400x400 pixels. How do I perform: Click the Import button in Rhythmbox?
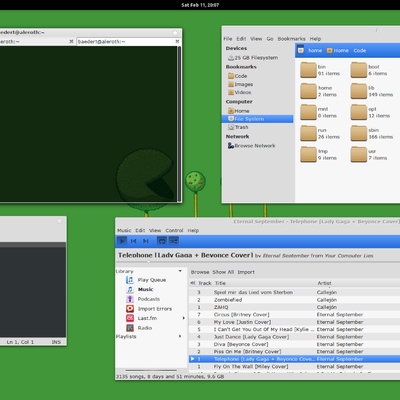click(246, 272)
